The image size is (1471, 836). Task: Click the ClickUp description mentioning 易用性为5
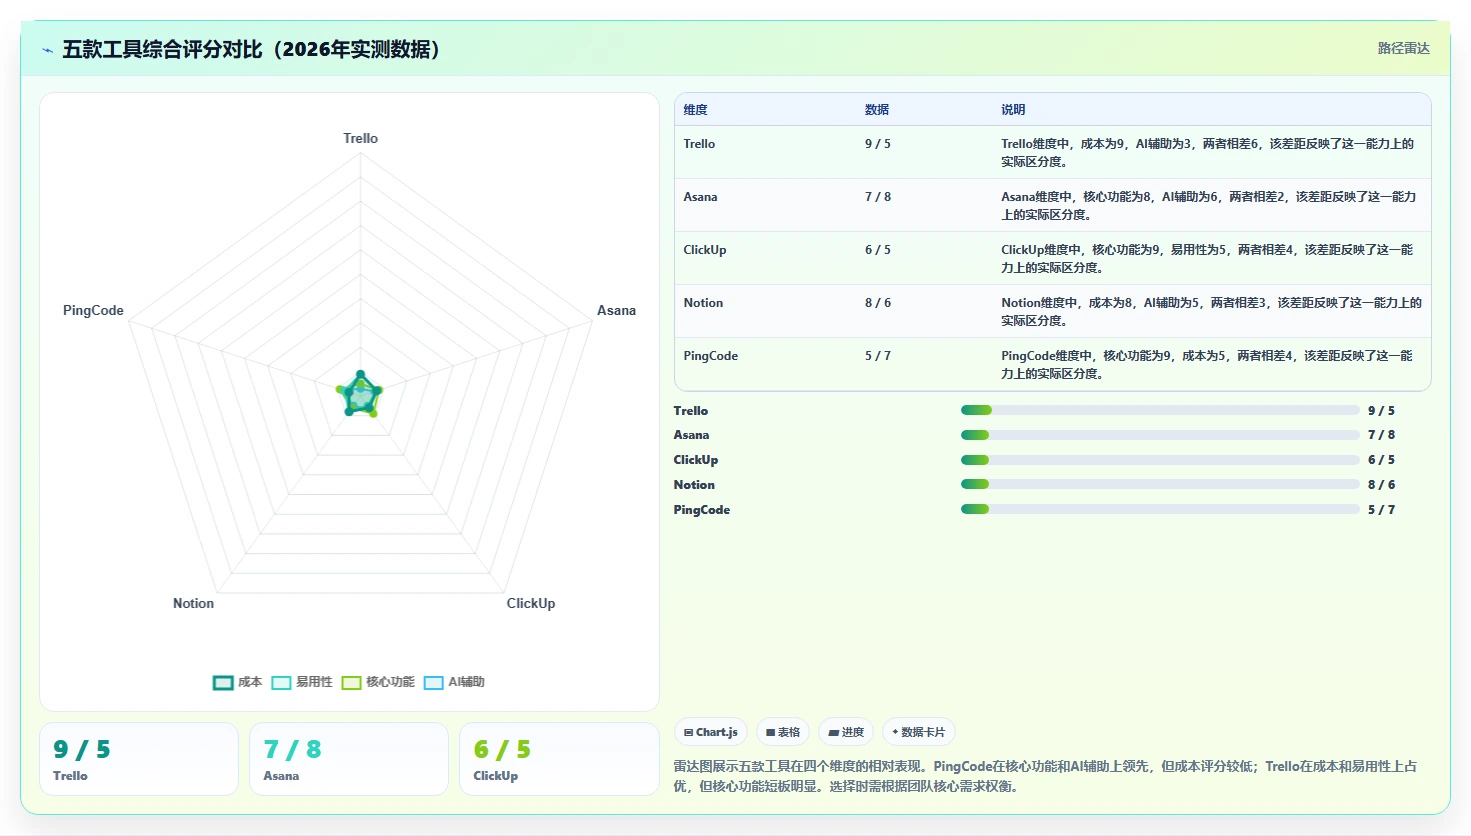click(1208, 259)
